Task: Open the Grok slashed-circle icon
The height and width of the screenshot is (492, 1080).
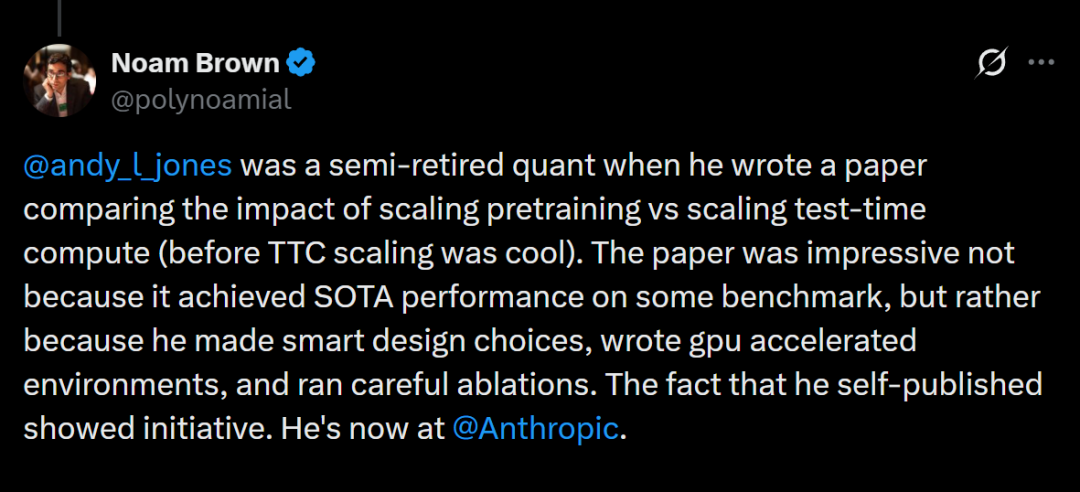Action: [991, 64]
